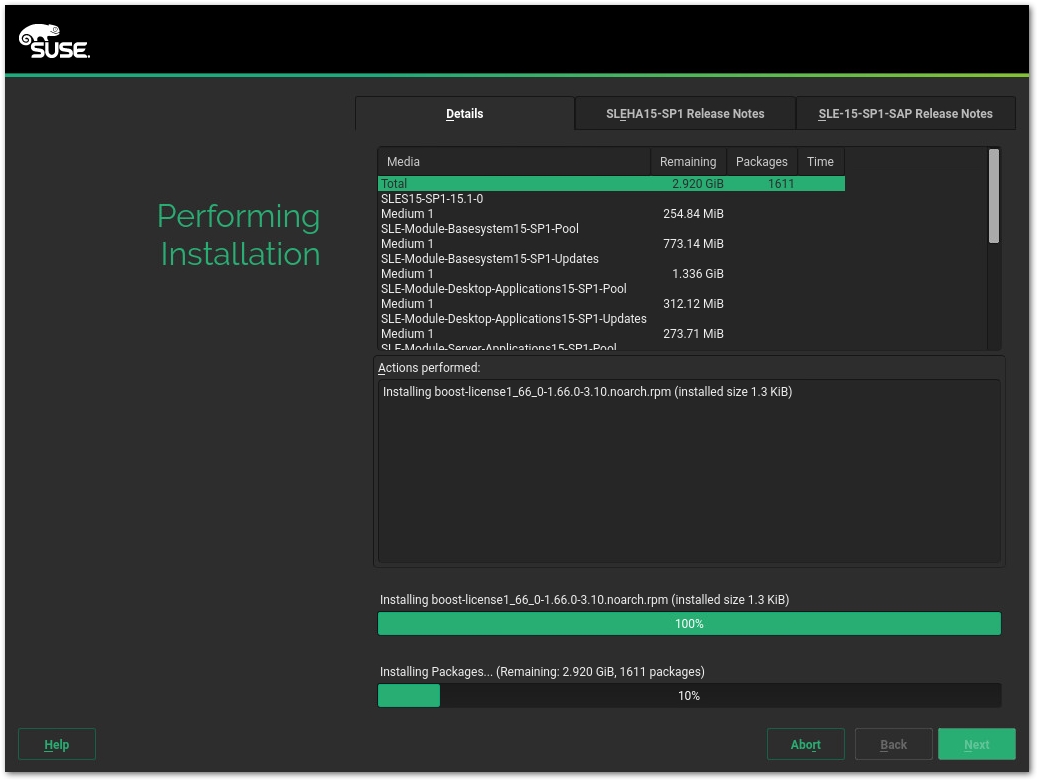The width and height of the screenshot is (1038, 781).
Task: Click the Installing Packages remaining status text
Action: click(542, 672)
